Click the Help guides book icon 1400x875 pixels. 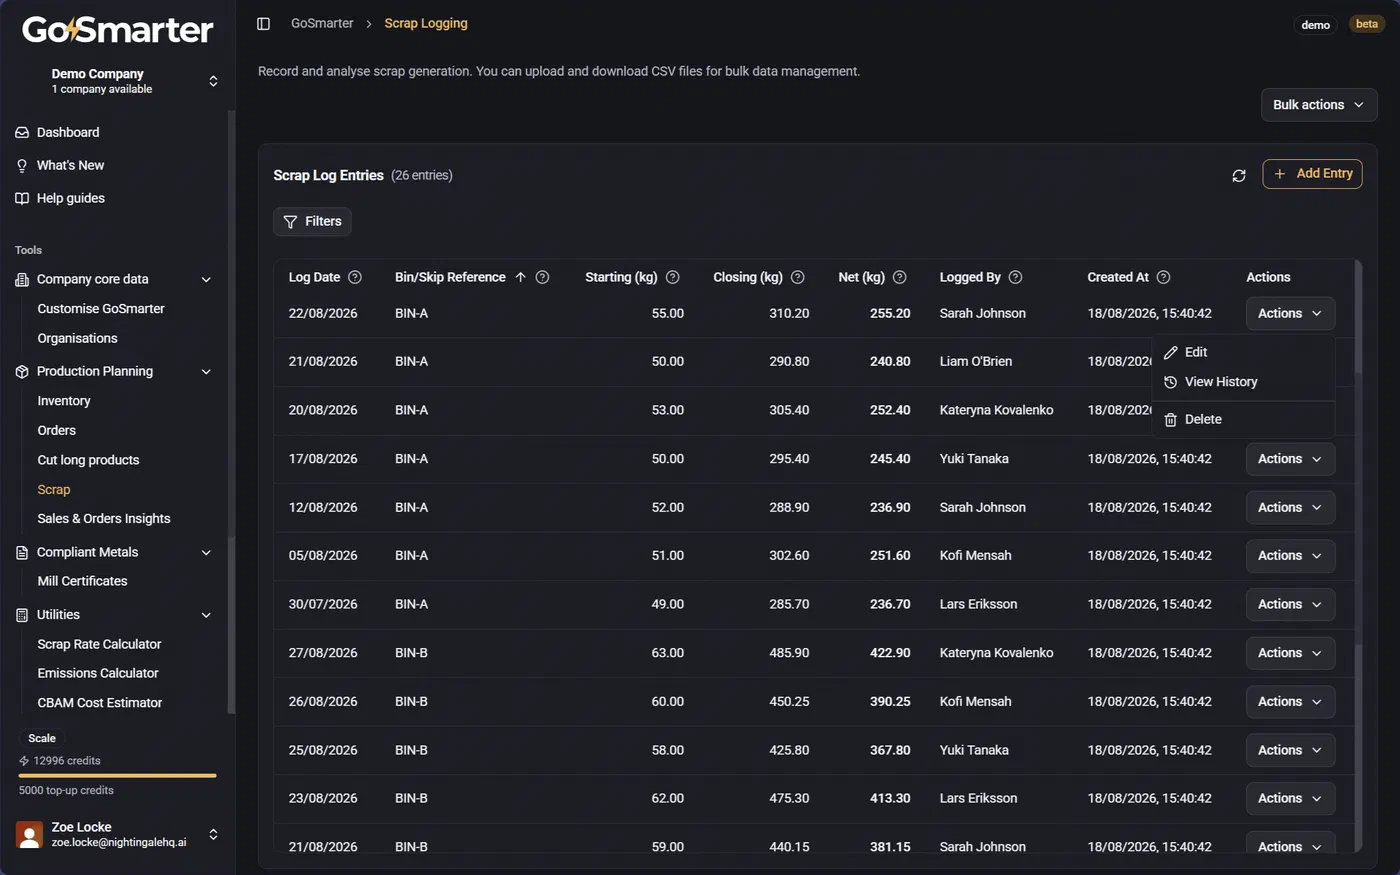(x=22, y=198)
